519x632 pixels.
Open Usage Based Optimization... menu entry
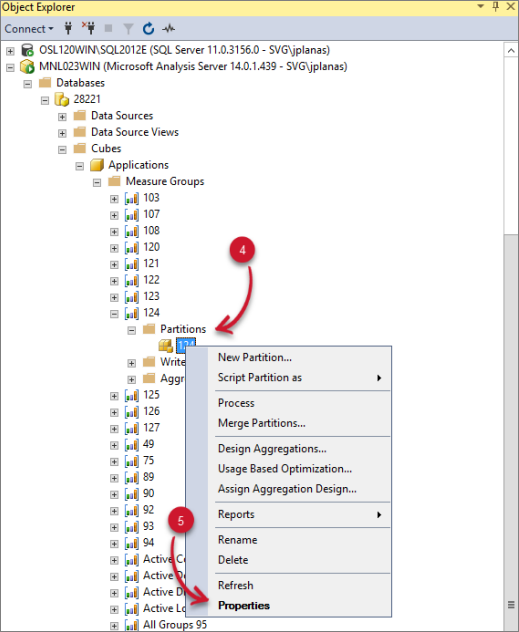(x=299, y=469)
